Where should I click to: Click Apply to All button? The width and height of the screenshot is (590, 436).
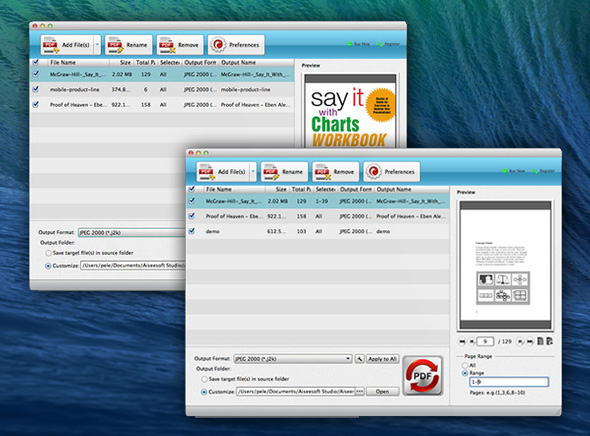point(382,359)
